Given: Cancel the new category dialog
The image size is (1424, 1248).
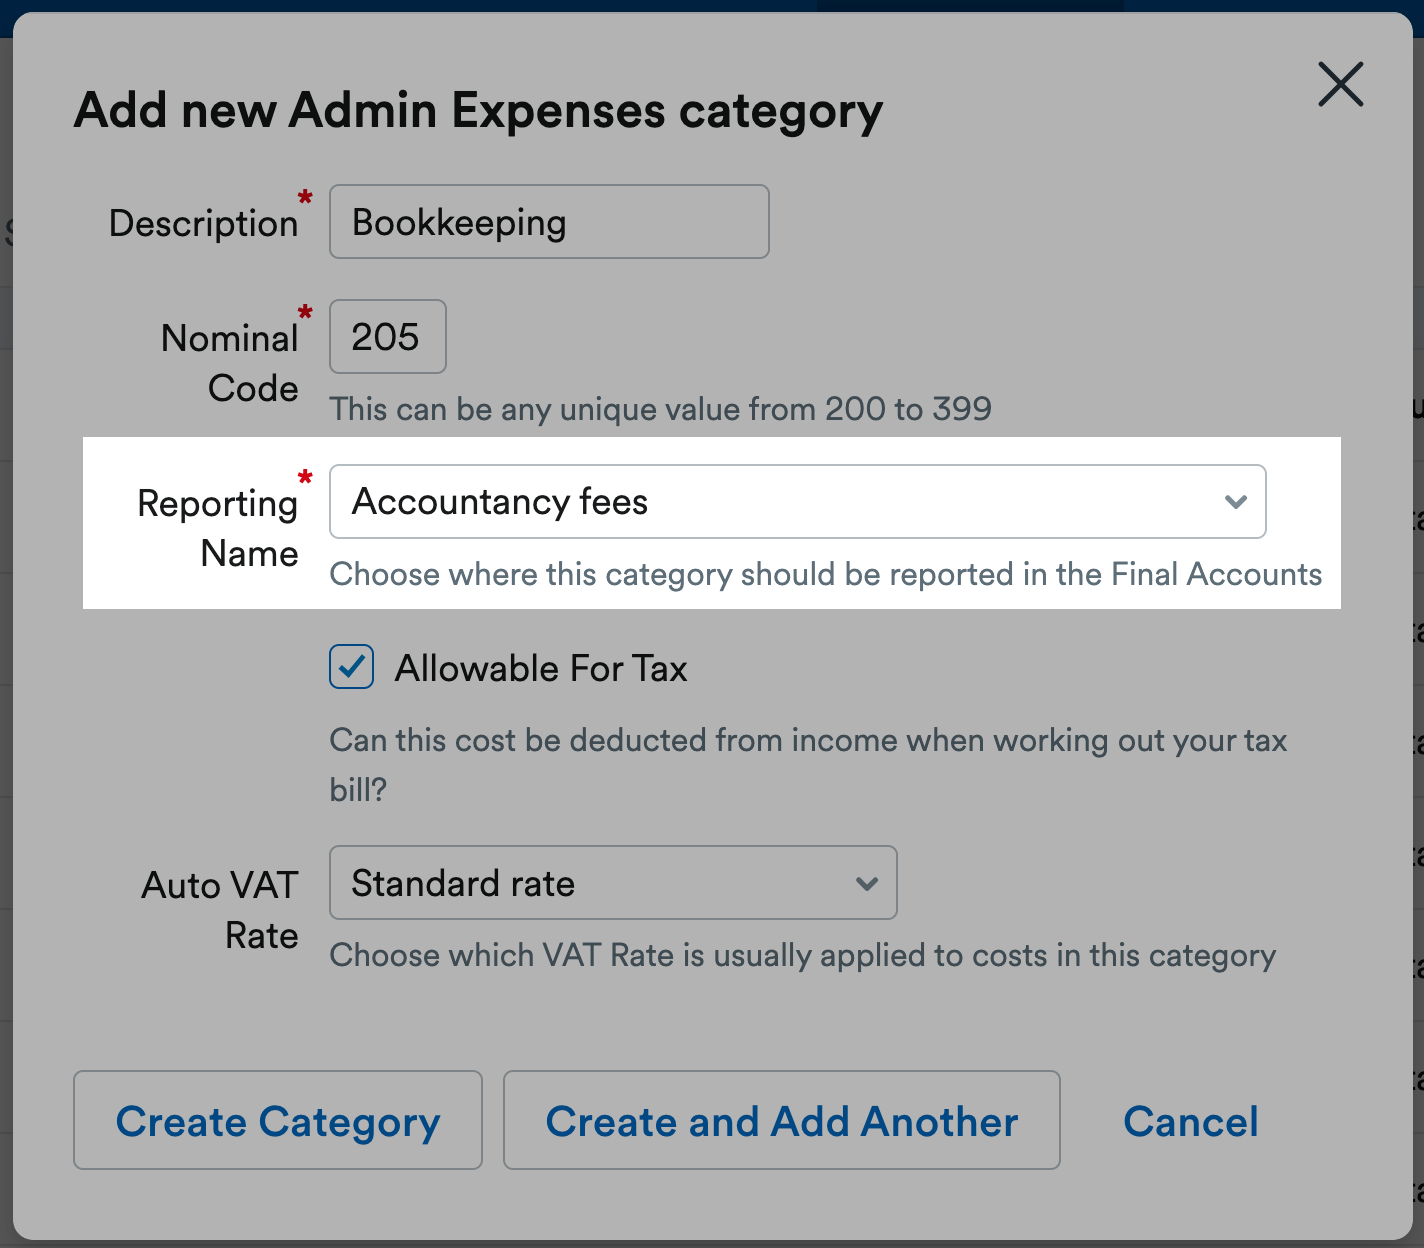Looking at the screenshot, I should [1190, 1121].
